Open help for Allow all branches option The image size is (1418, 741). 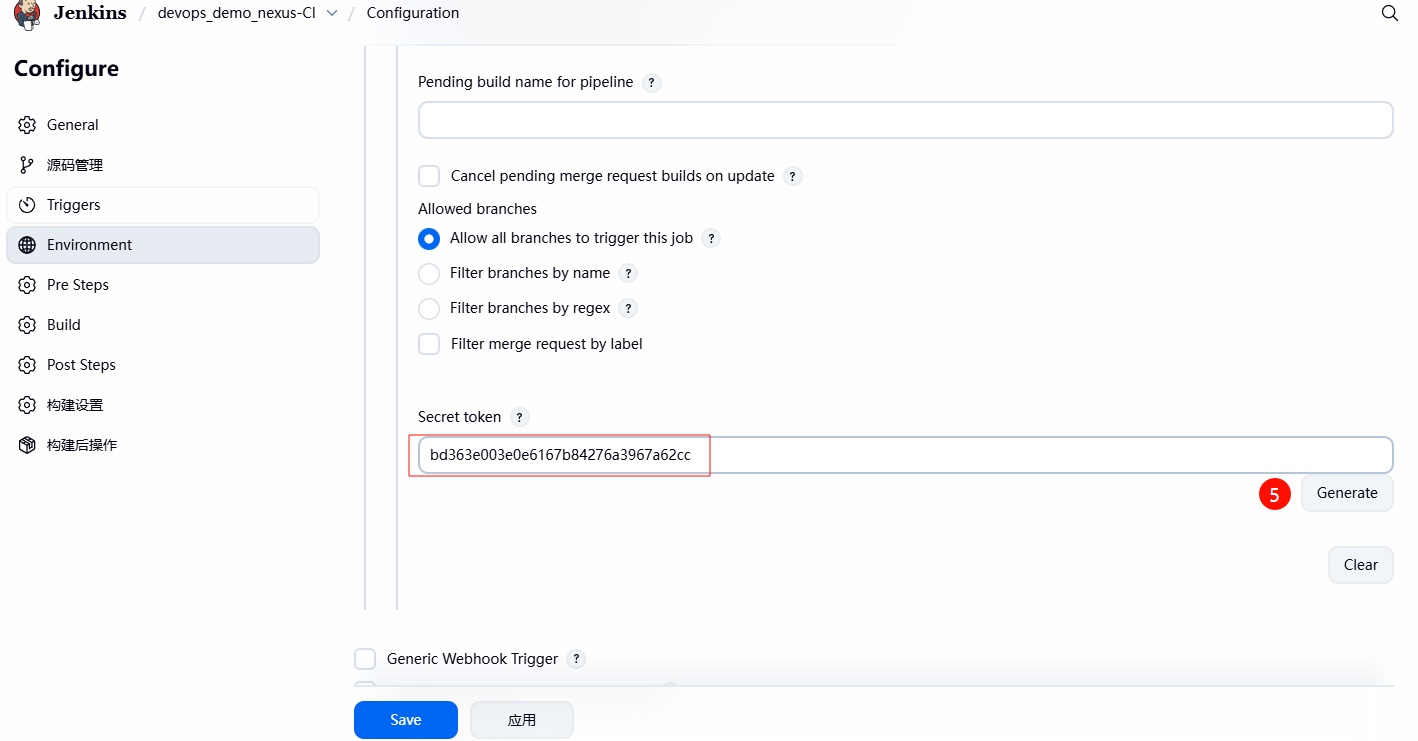711,238
